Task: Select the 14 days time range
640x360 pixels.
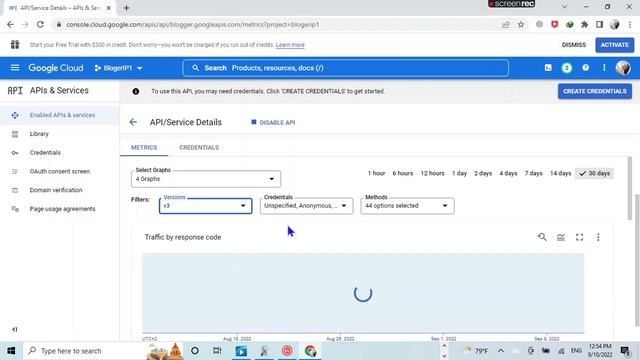Action: 560,173
